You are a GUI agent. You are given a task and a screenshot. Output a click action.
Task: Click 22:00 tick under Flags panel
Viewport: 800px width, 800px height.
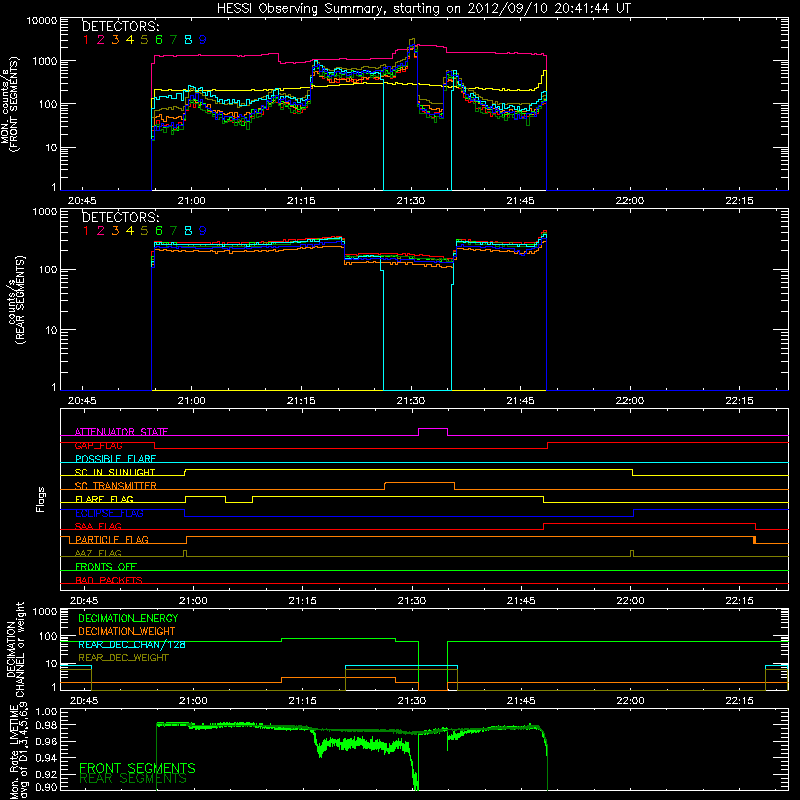(x=630, y=601)
